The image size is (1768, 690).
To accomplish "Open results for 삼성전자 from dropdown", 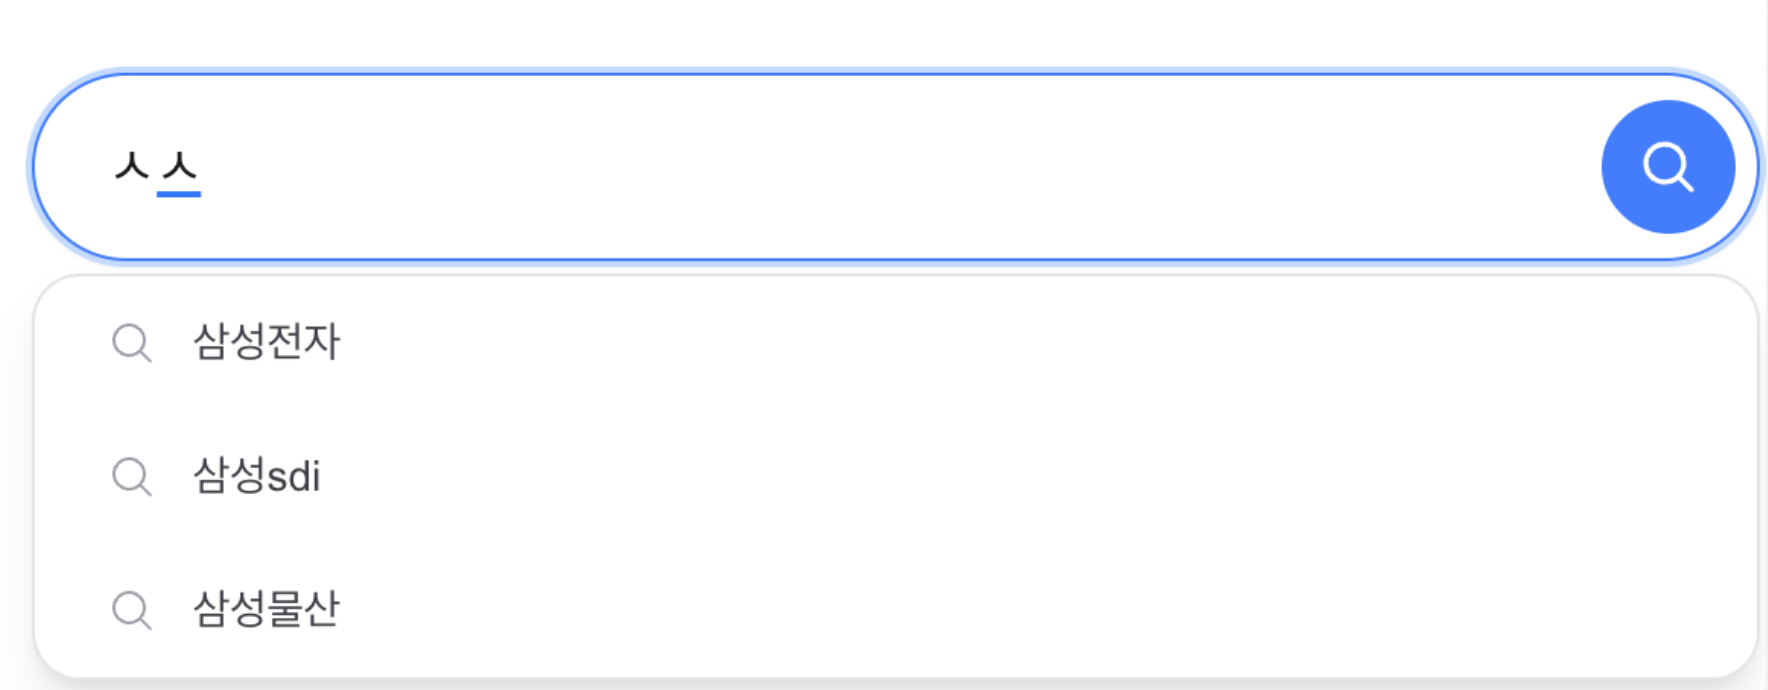I will (267, 342).
